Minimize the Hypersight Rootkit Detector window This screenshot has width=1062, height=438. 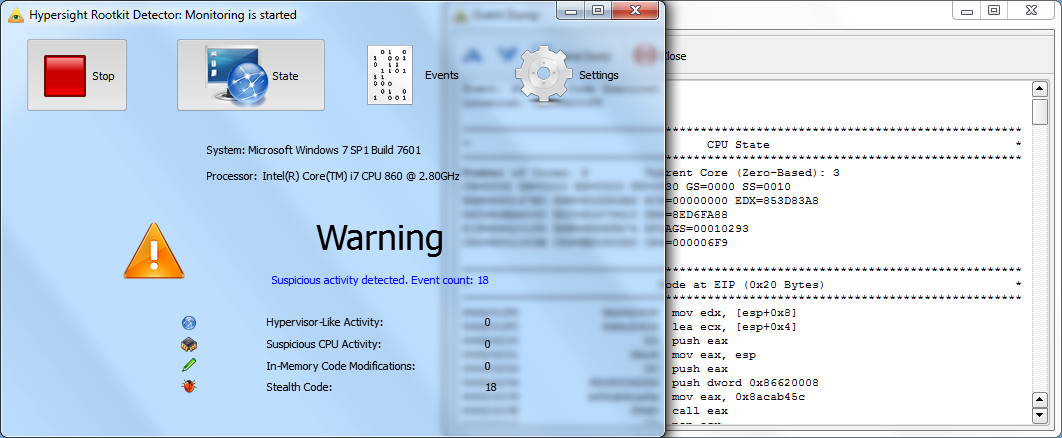570,9
